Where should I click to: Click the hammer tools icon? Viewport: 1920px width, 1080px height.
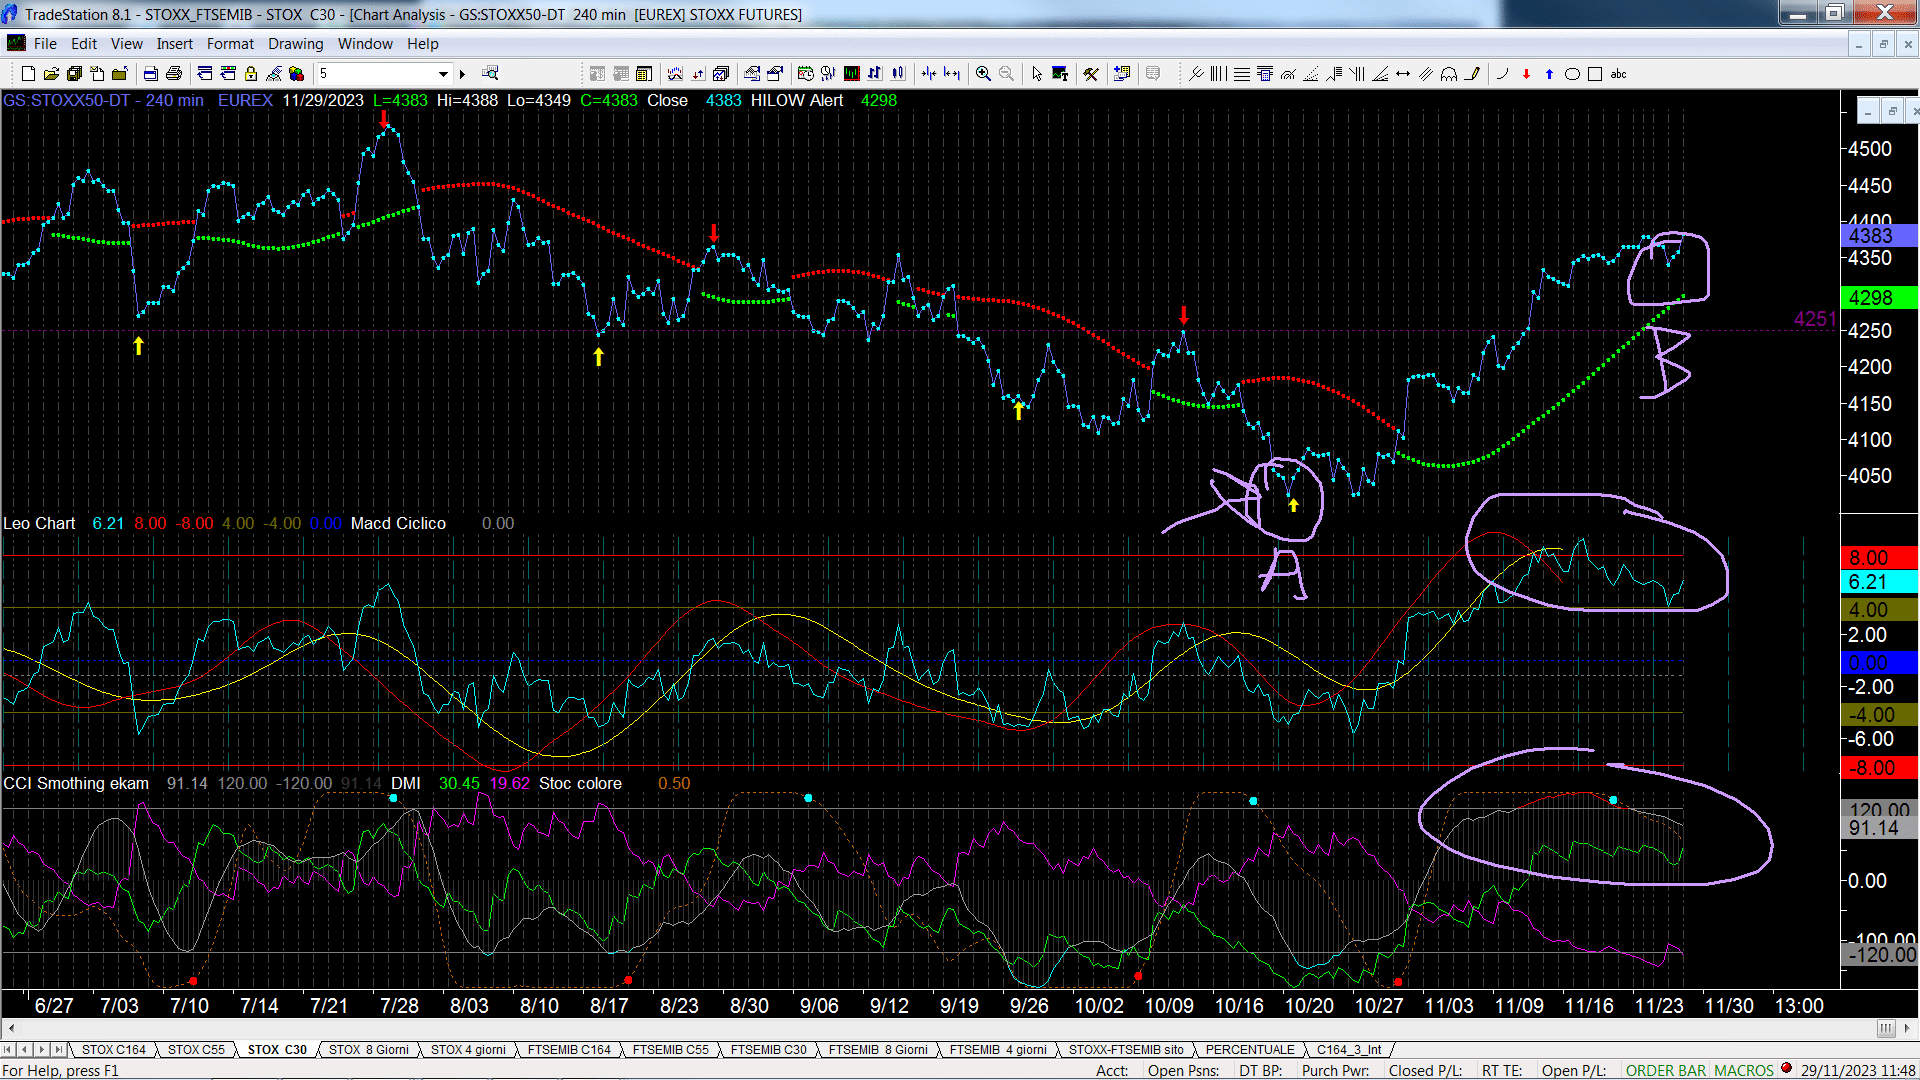tap(1091, 74)
